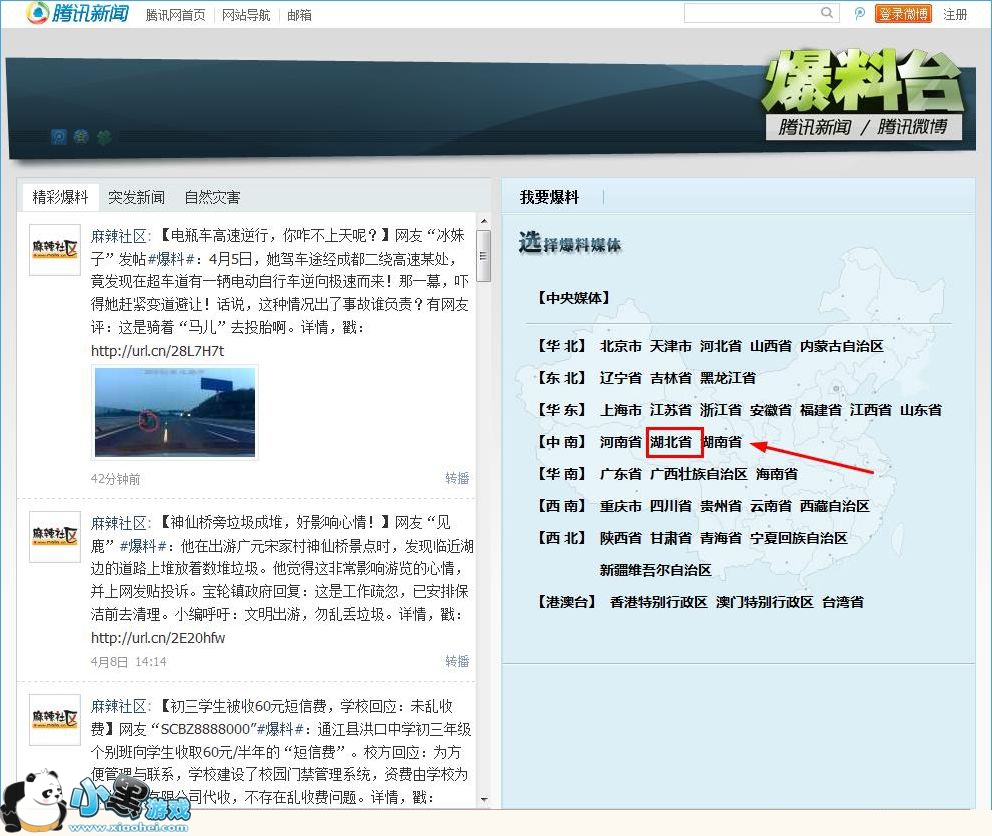The height and width of the screenshot is (836, 992).
Task: Open 邮箱 link
Action: (299, 15)
